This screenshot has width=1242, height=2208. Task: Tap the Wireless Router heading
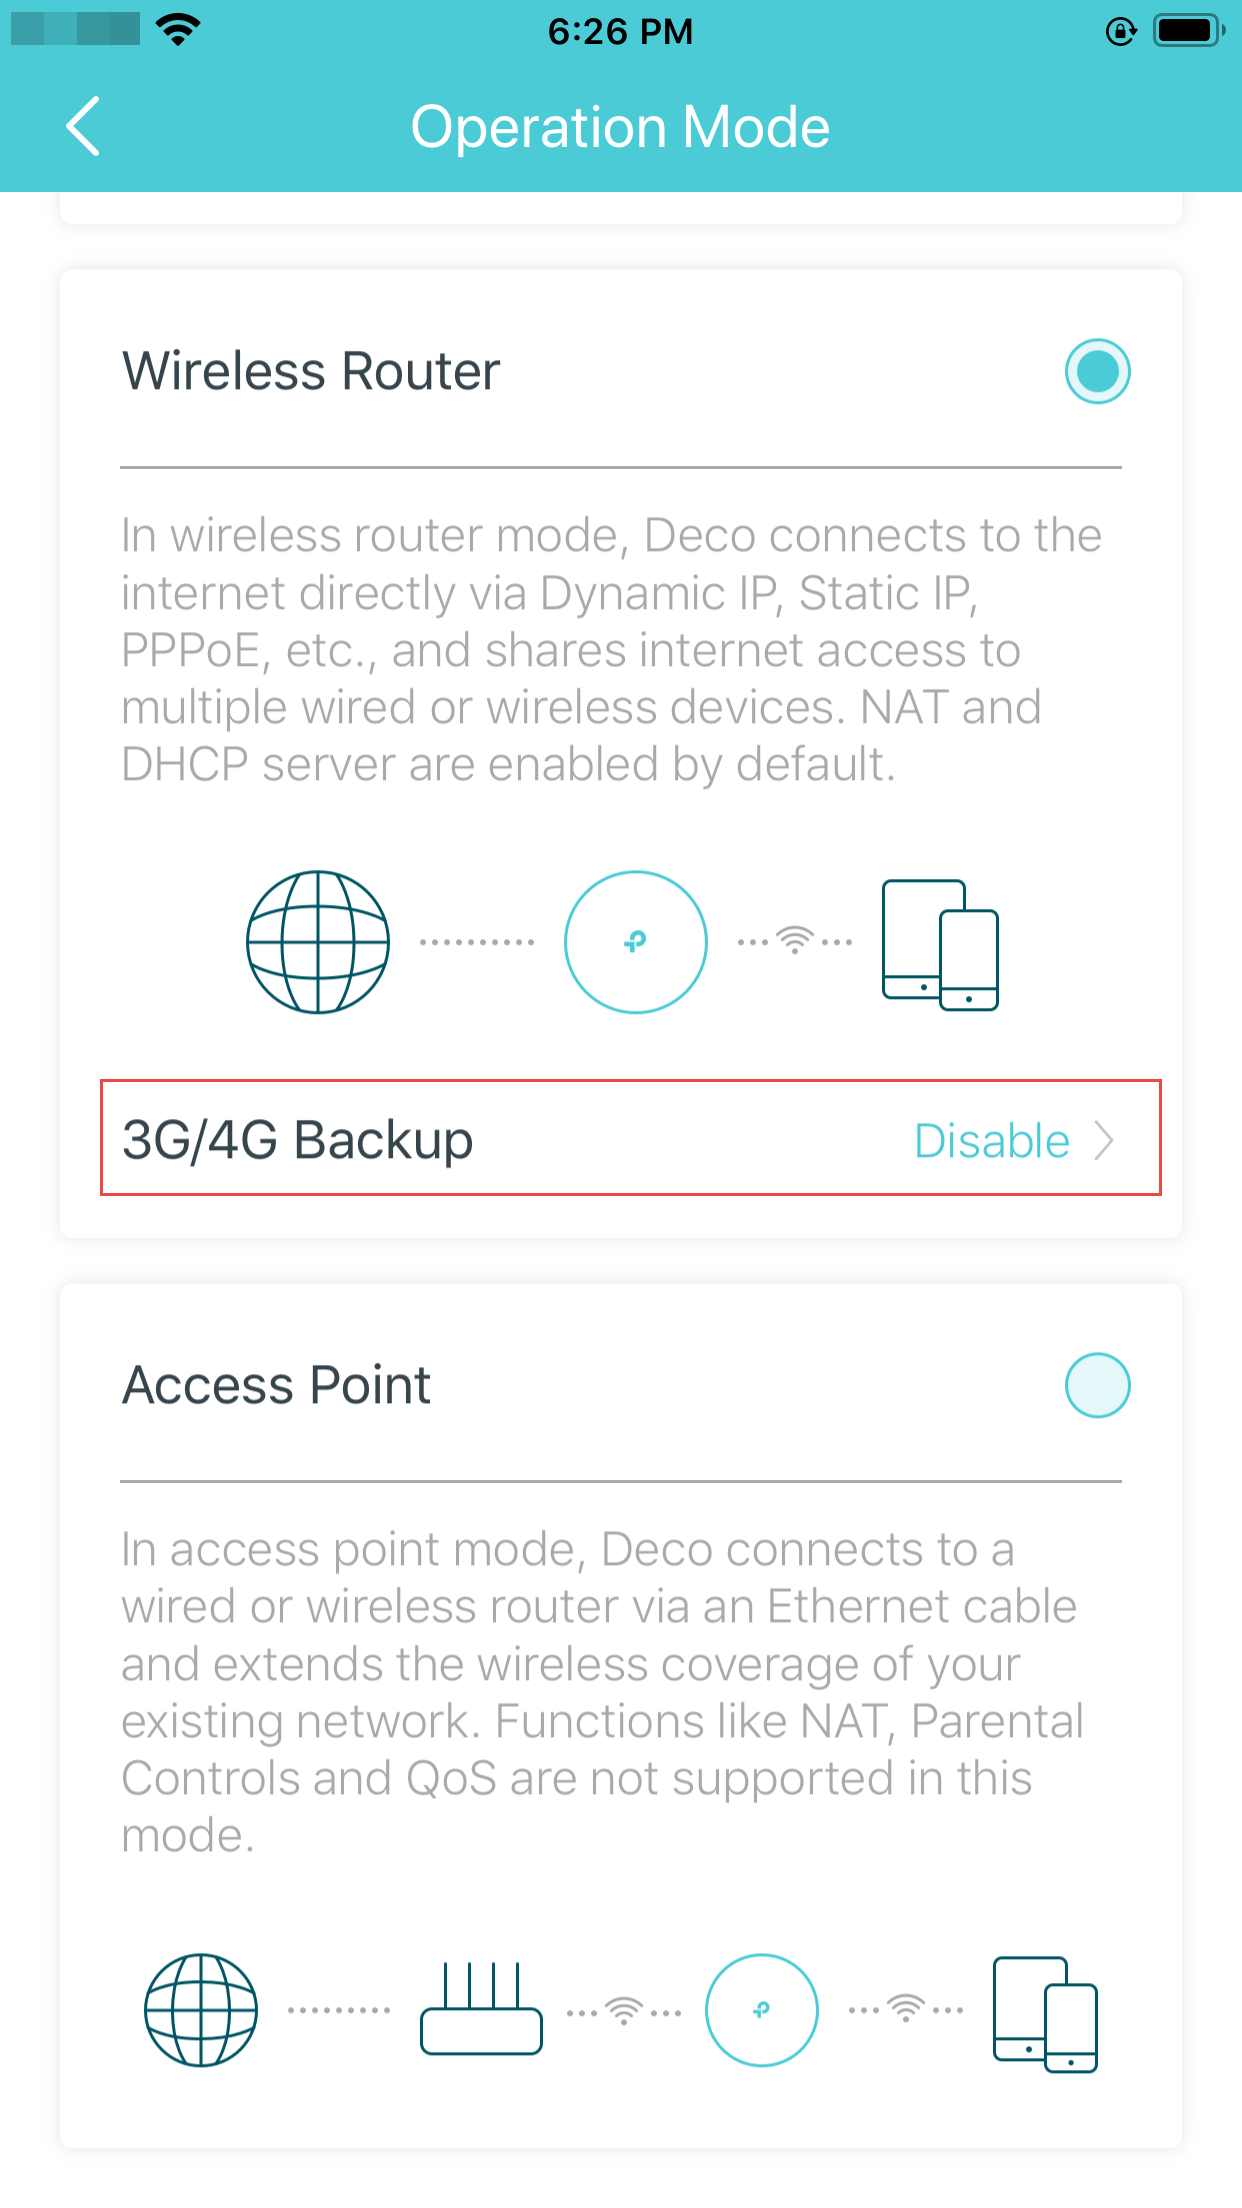click(x=311, y=371)
